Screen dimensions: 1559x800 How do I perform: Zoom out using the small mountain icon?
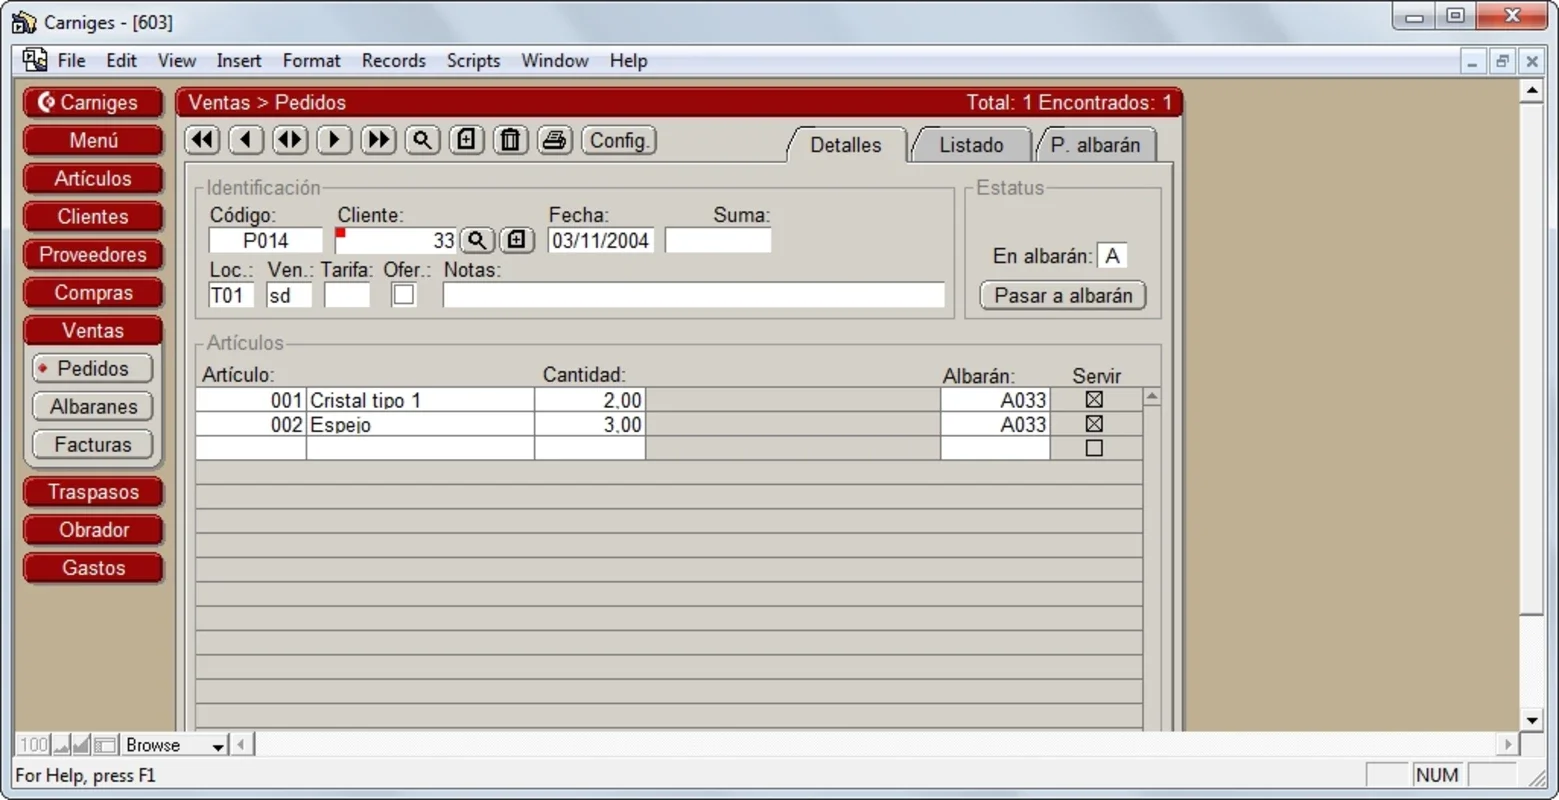(61, 745)
